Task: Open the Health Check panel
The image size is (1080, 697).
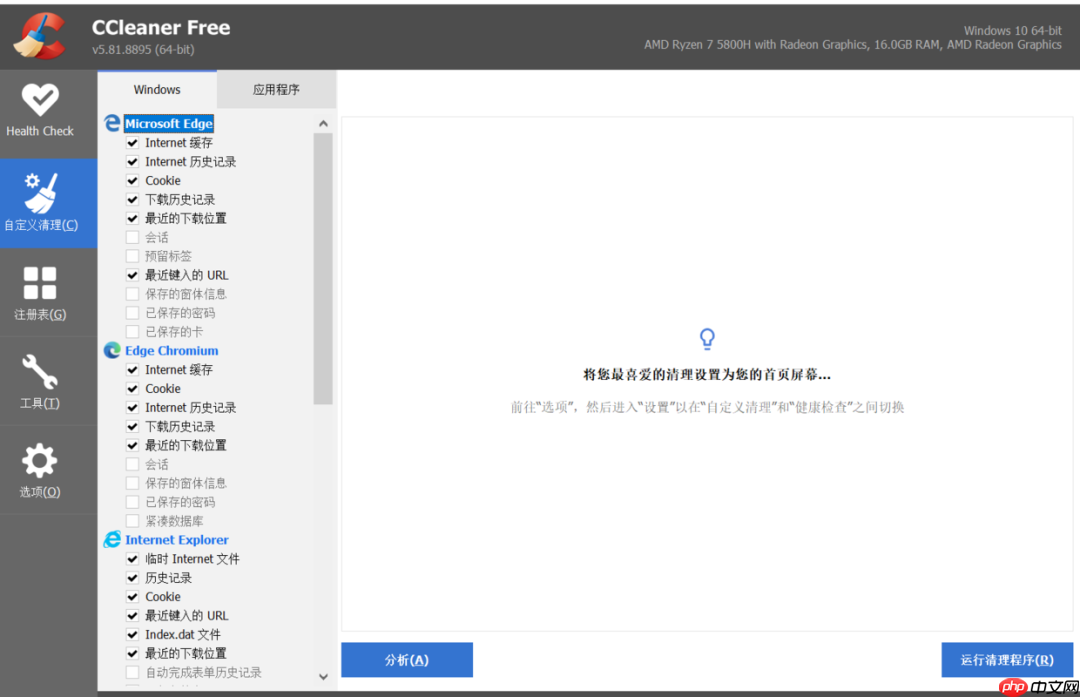Action: (x=40, y=111)
